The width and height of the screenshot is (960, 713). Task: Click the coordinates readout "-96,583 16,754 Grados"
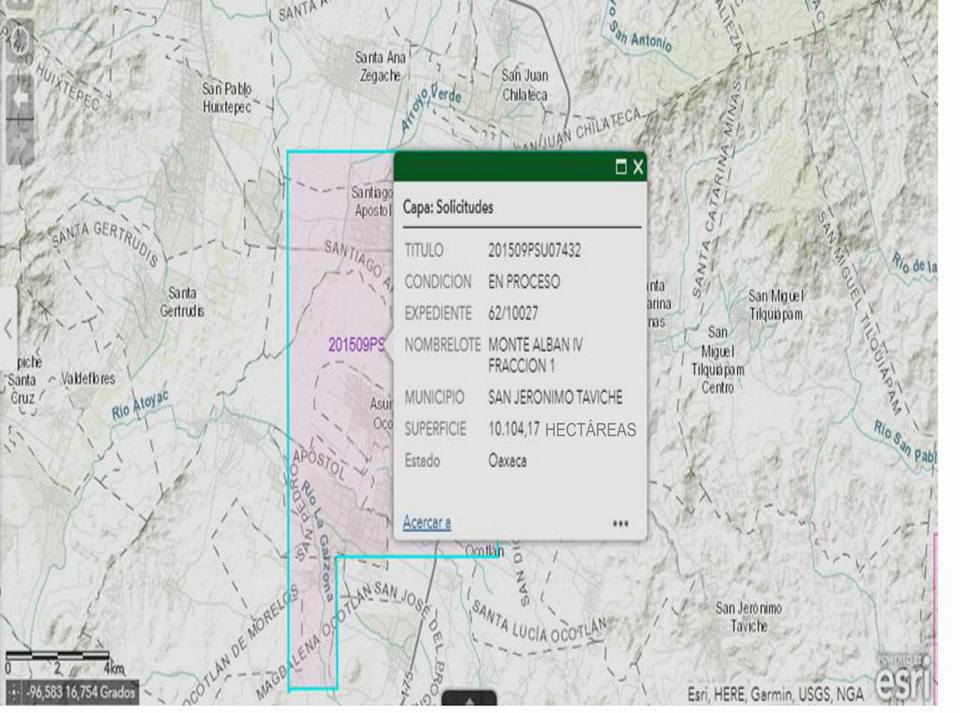[78, 693]
